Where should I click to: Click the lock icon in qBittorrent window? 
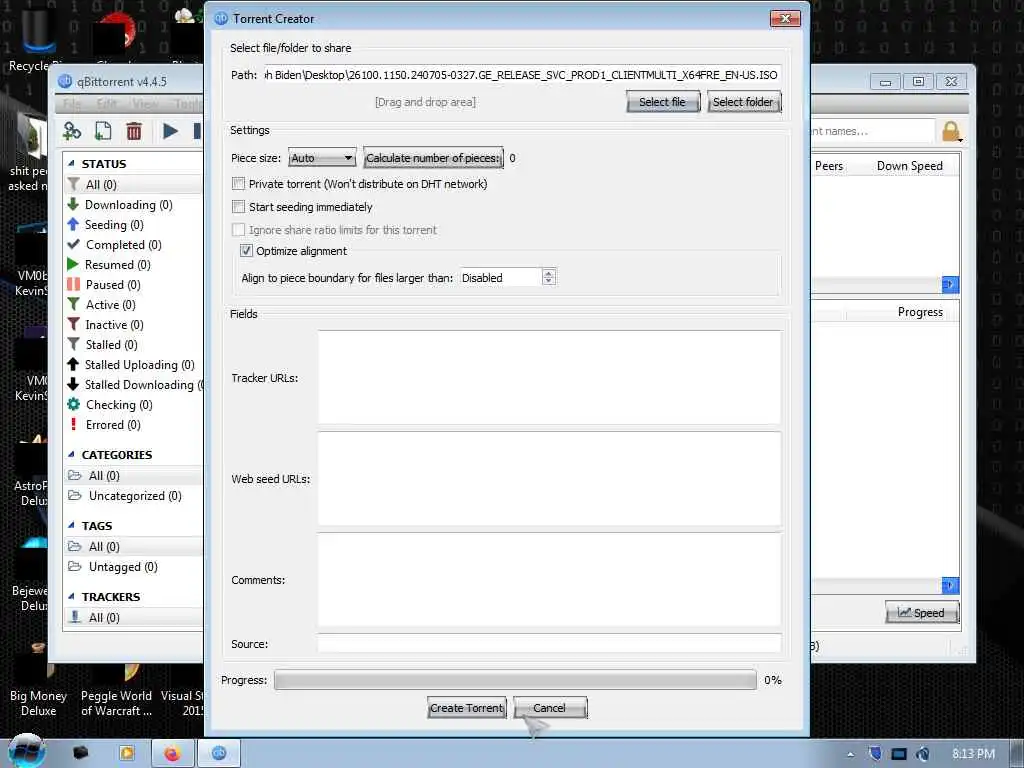click(x=951, y=131)
